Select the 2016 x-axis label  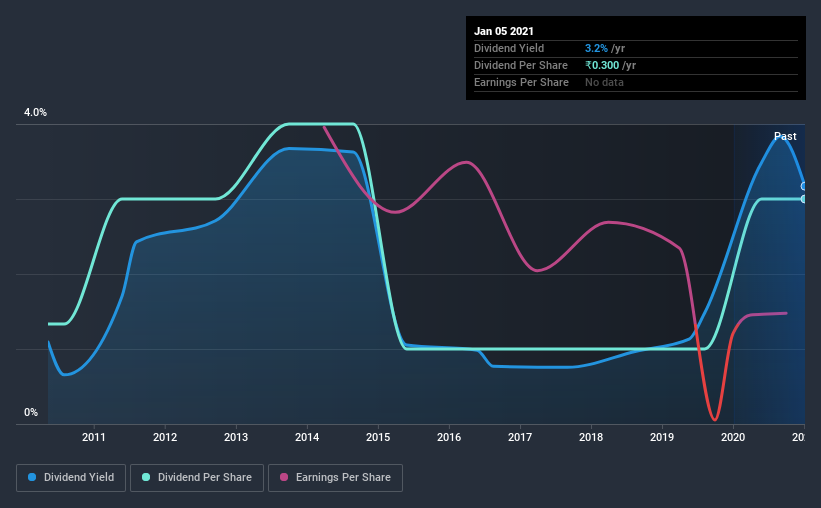tap(449, 437)
